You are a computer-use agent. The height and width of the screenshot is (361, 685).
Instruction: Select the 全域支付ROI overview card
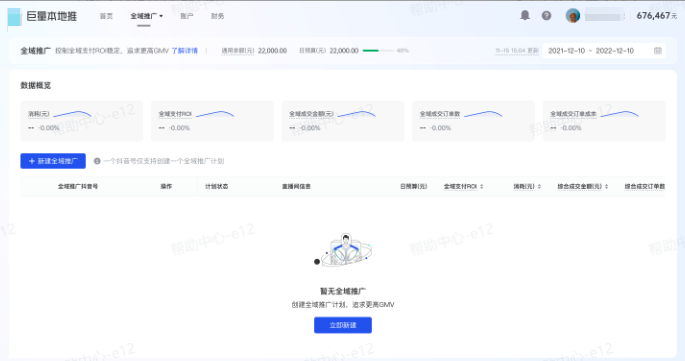[x=212, y=121]
